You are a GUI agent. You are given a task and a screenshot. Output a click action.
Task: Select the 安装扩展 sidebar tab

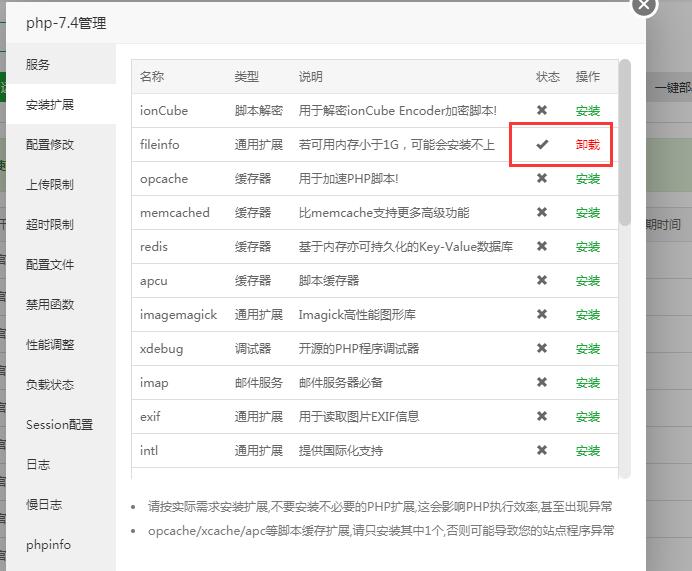pyautogui.click(x=61, y=104)
